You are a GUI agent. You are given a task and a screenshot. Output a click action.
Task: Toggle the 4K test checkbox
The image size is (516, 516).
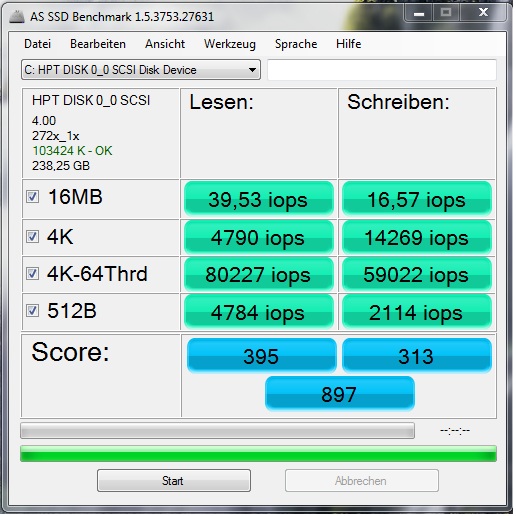[32, 237]
